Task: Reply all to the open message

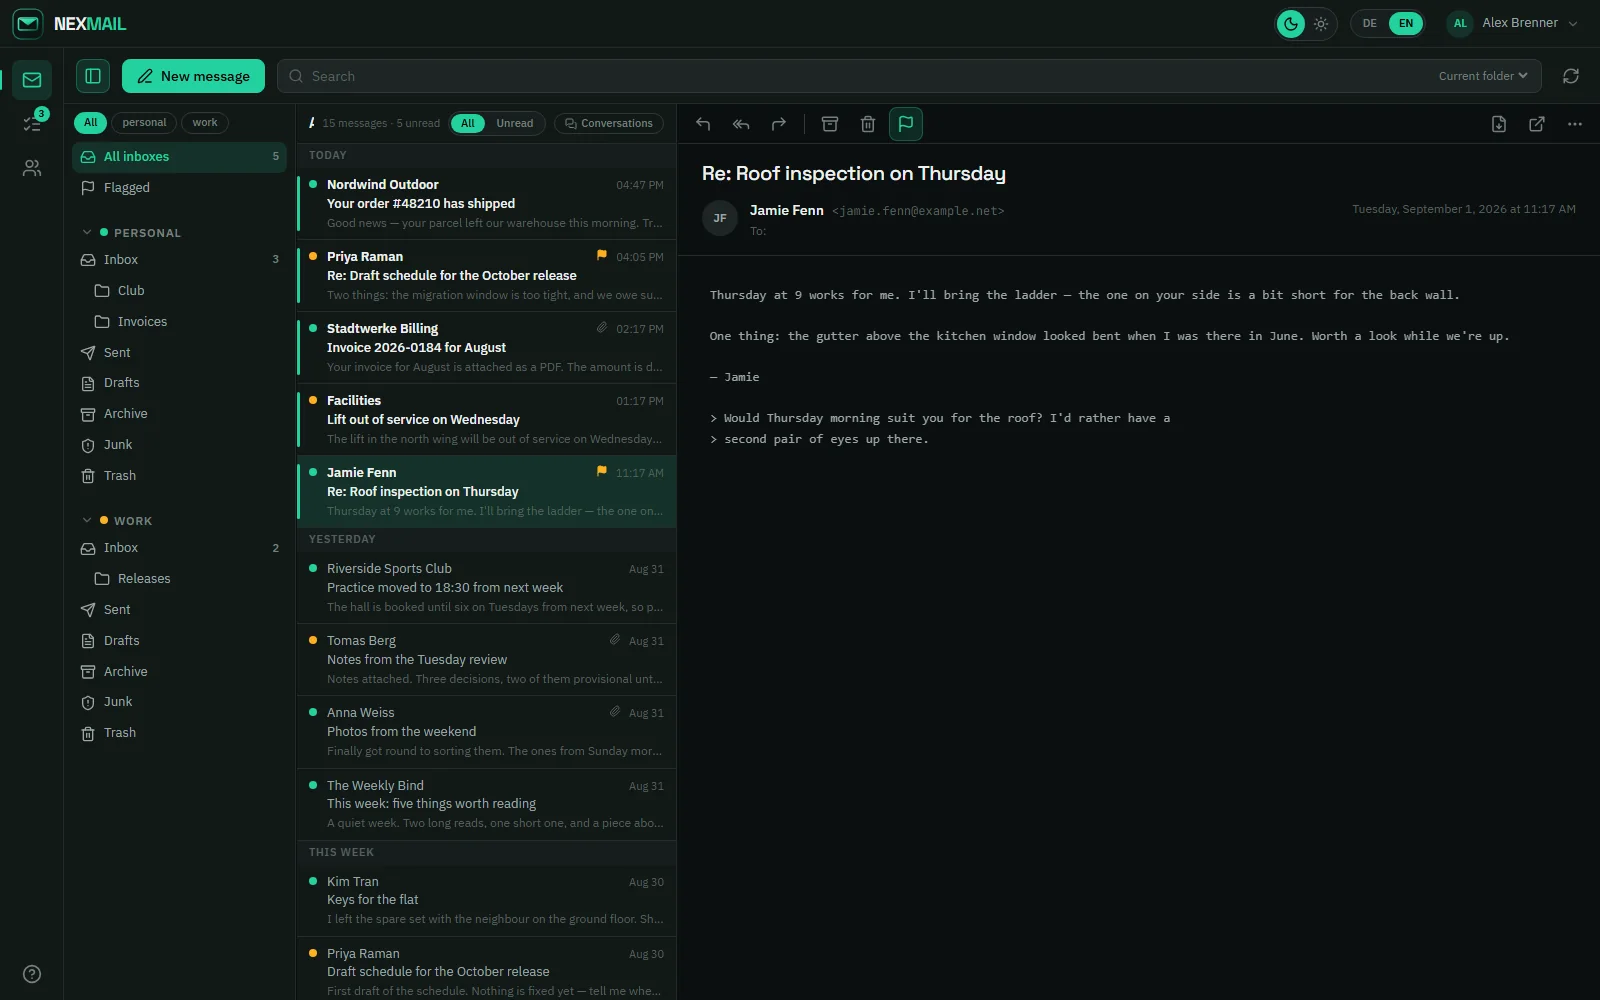Action: click(741, 124)
